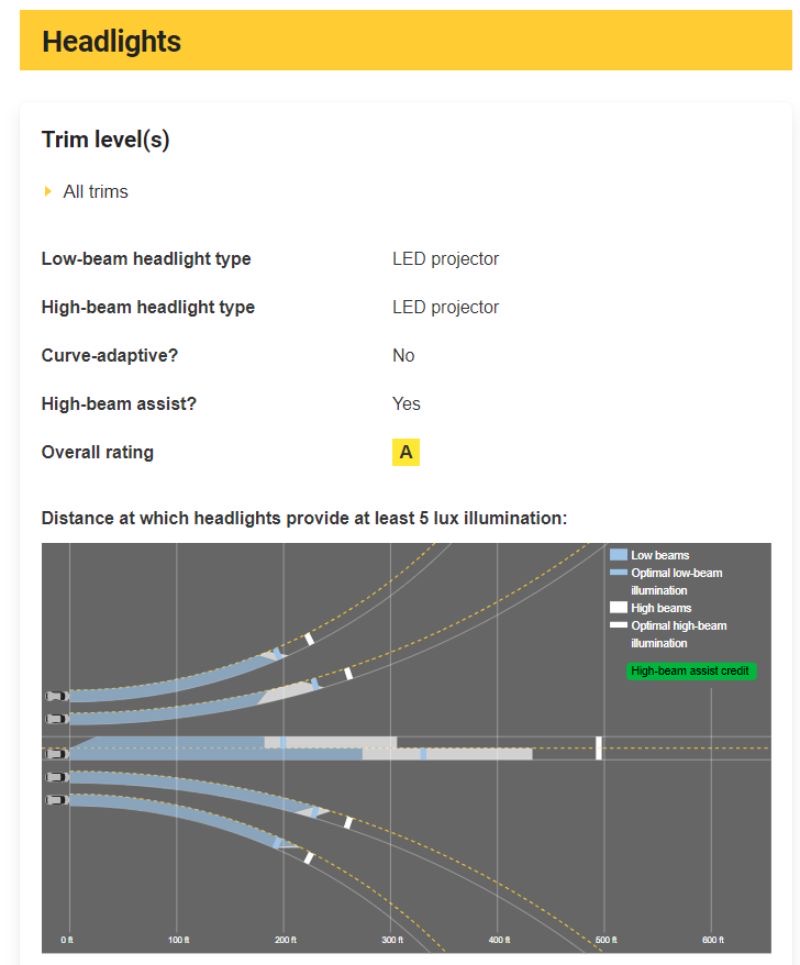Select the All trims entry
The height and width of the screenshot is (965, 800).
95,191
